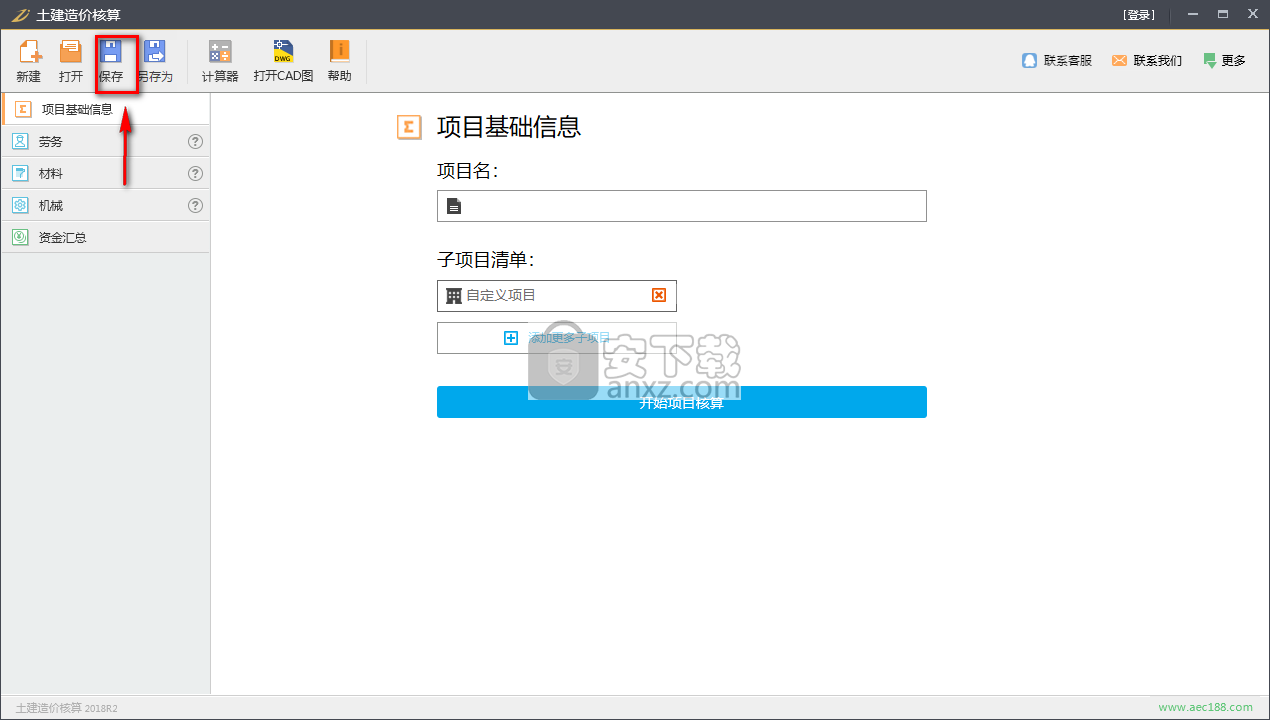Click the [登录] login link
This screenshot has width=1270, height=720.
[1139, 15]
